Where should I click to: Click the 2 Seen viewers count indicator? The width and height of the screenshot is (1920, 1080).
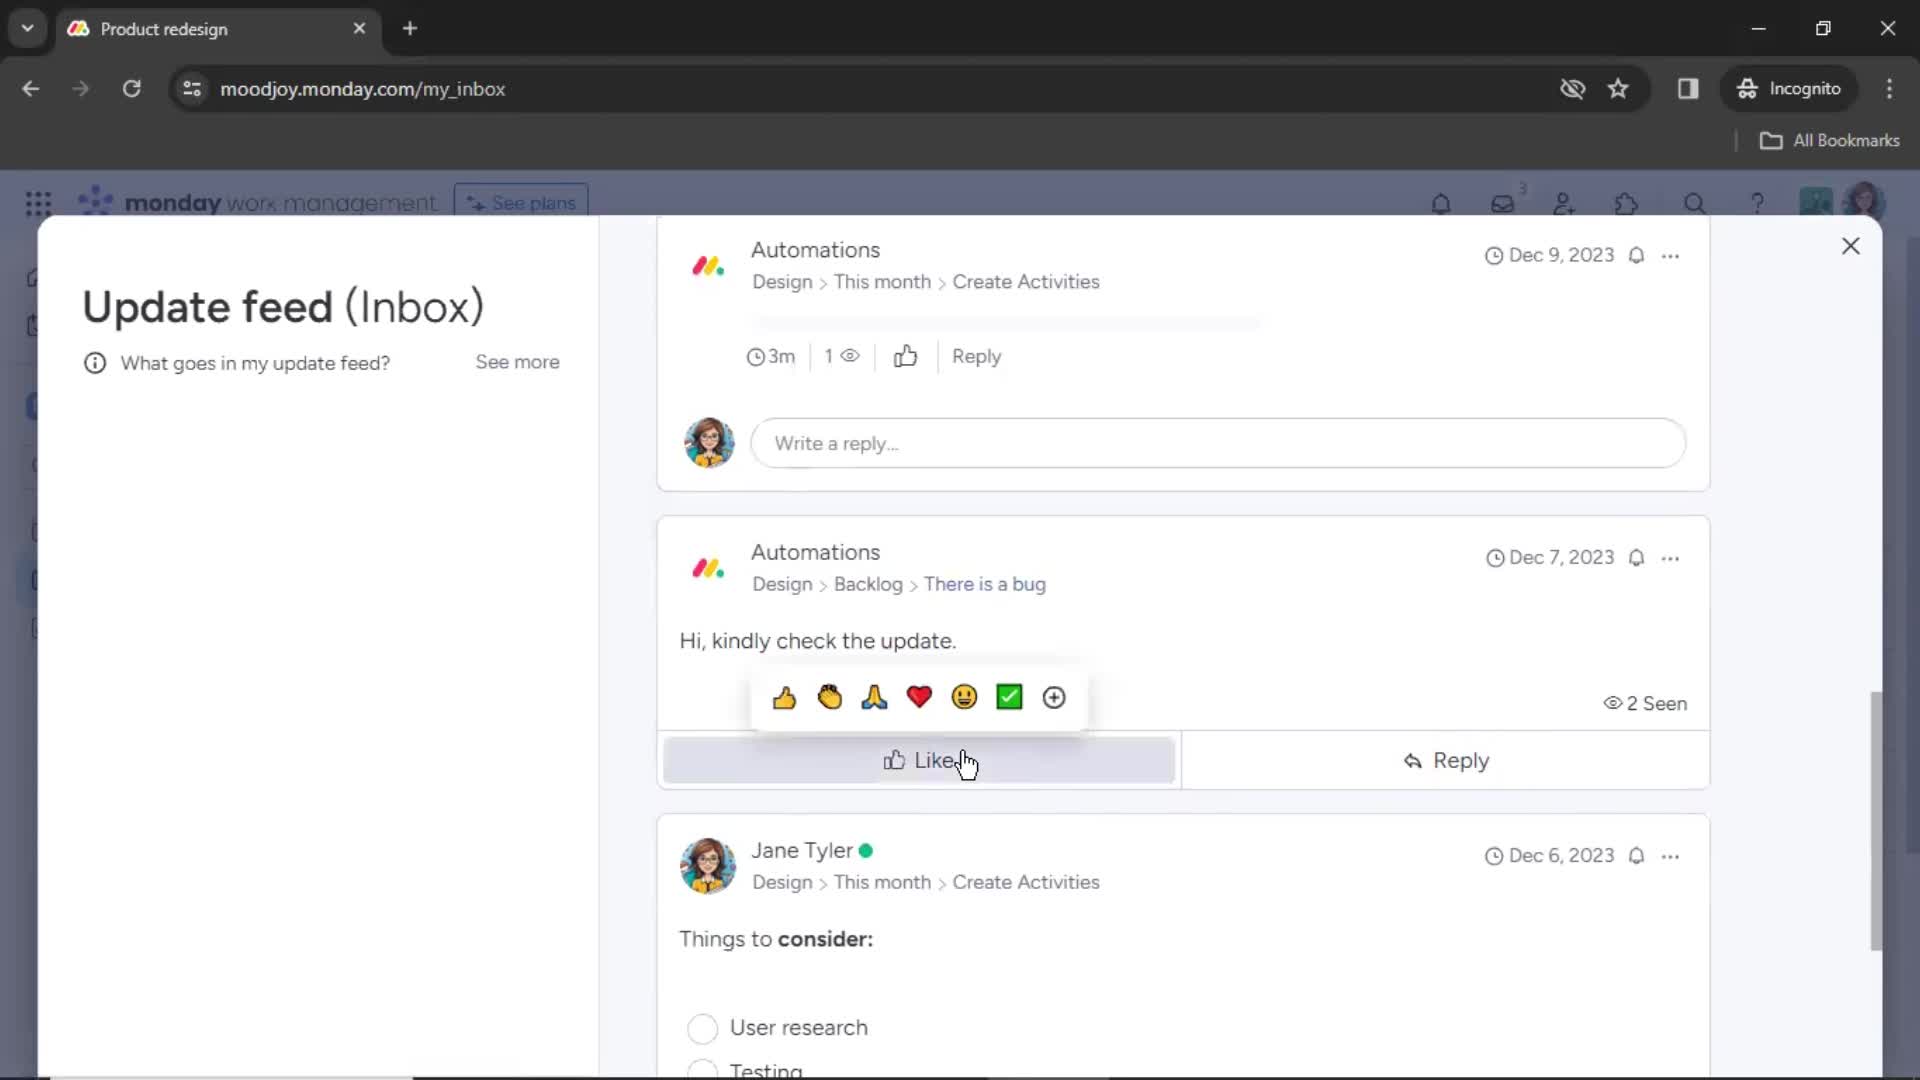(1643, 703)
